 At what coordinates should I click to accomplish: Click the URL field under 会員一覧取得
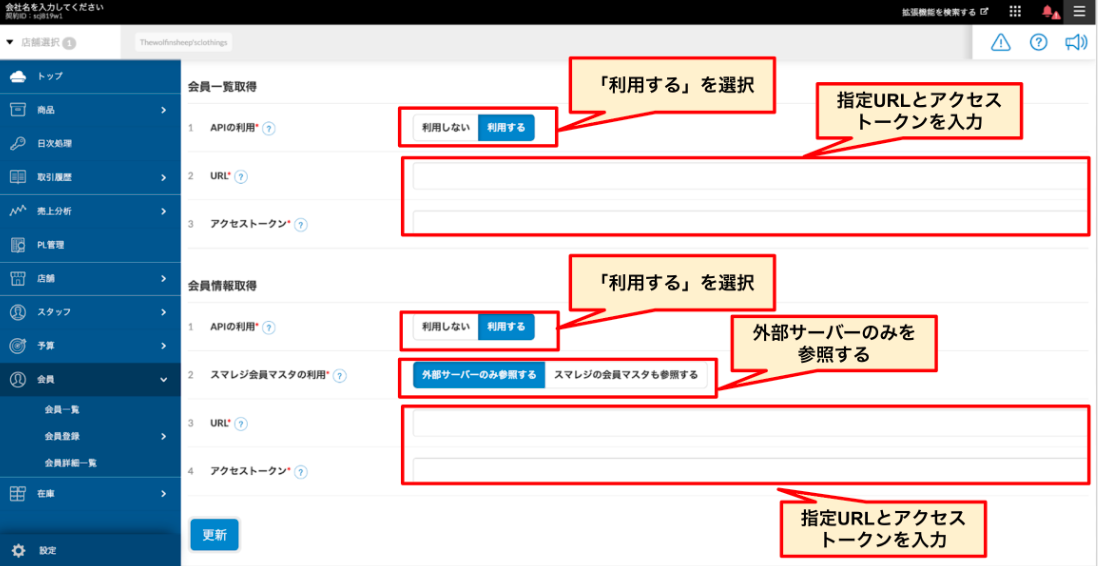coord(748,177)
